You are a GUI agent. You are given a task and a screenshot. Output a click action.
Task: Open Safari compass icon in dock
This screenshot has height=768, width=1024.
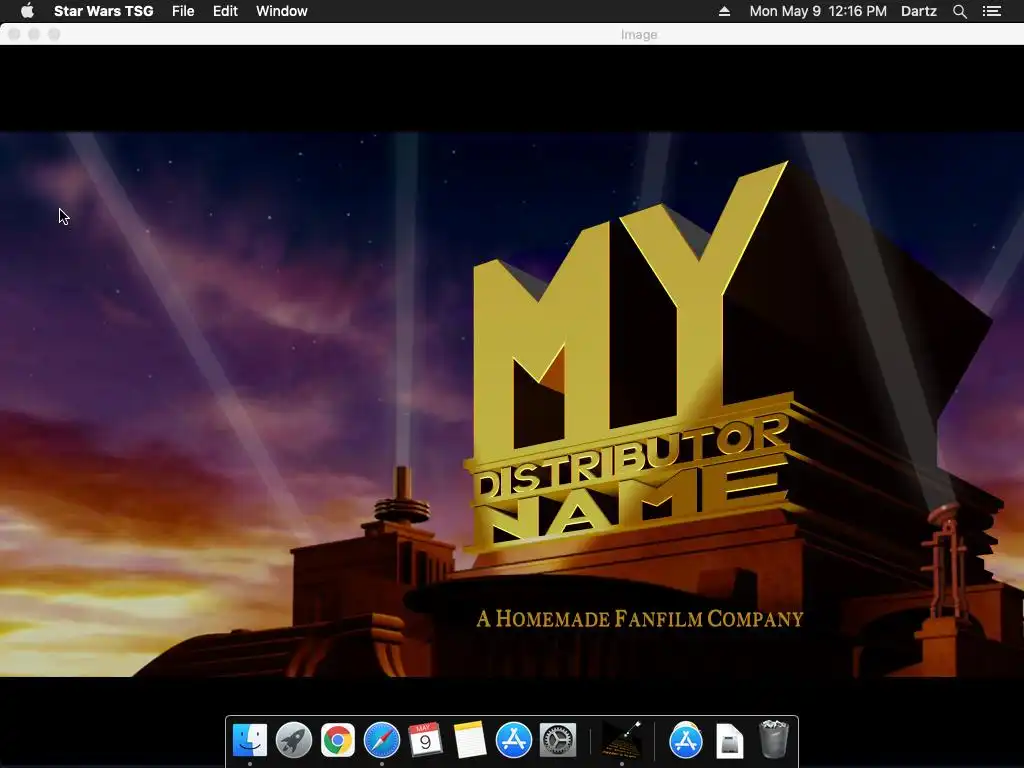pos(381,741)
